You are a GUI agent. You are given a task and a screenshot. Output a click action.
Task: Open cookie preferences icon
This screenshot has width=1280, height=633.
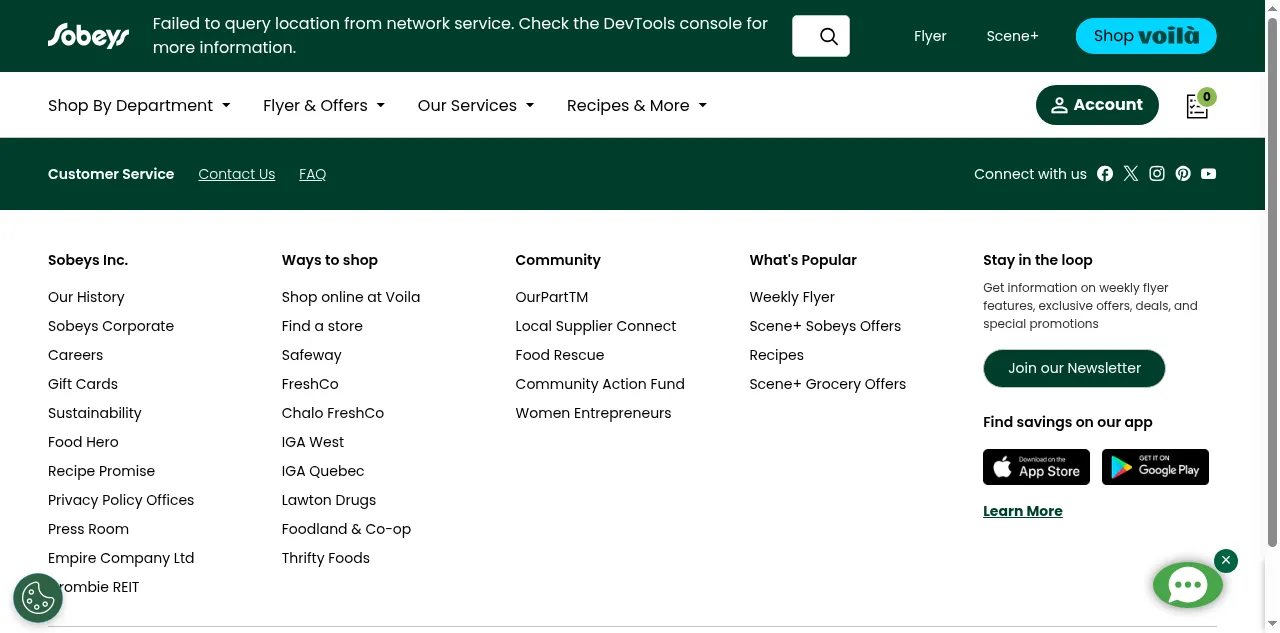tap(38, 598)
